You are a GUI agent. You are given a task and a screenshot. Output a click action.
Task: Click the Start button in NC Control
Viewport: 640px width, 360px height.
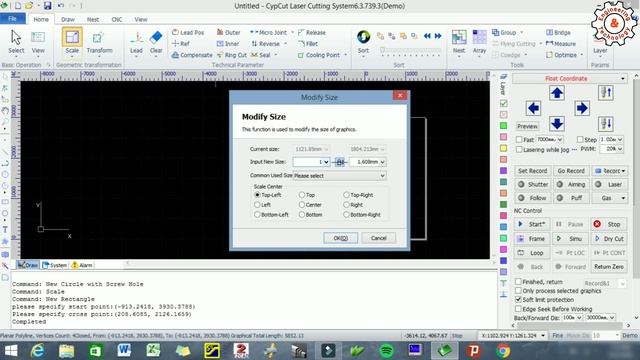tap(532, 224)
